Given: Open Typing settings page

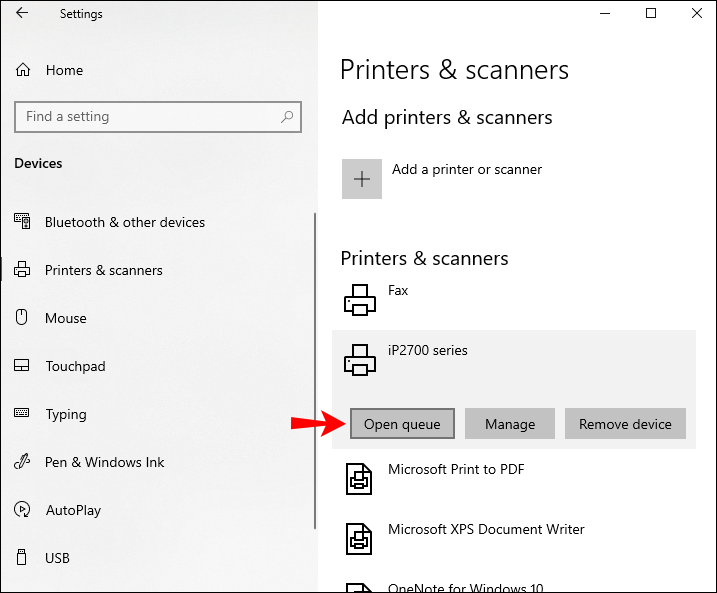Looking at the screenshot, I should click(66, 414).
